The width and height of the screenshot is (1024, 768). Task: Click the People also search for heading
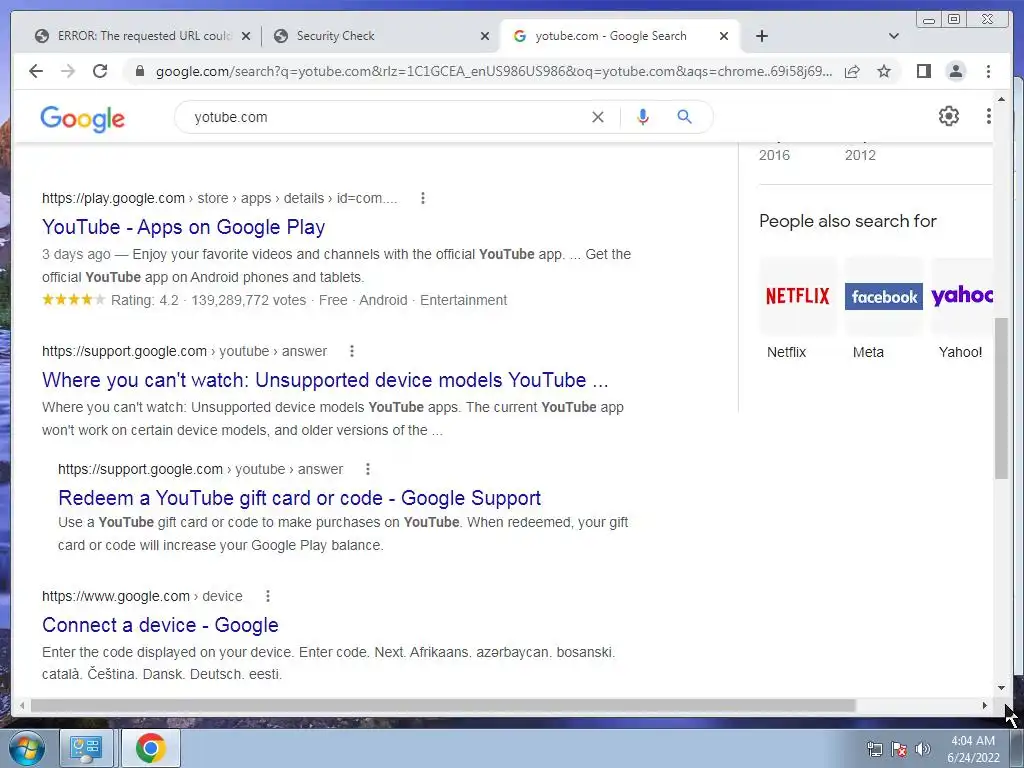(x=848, y=221)
